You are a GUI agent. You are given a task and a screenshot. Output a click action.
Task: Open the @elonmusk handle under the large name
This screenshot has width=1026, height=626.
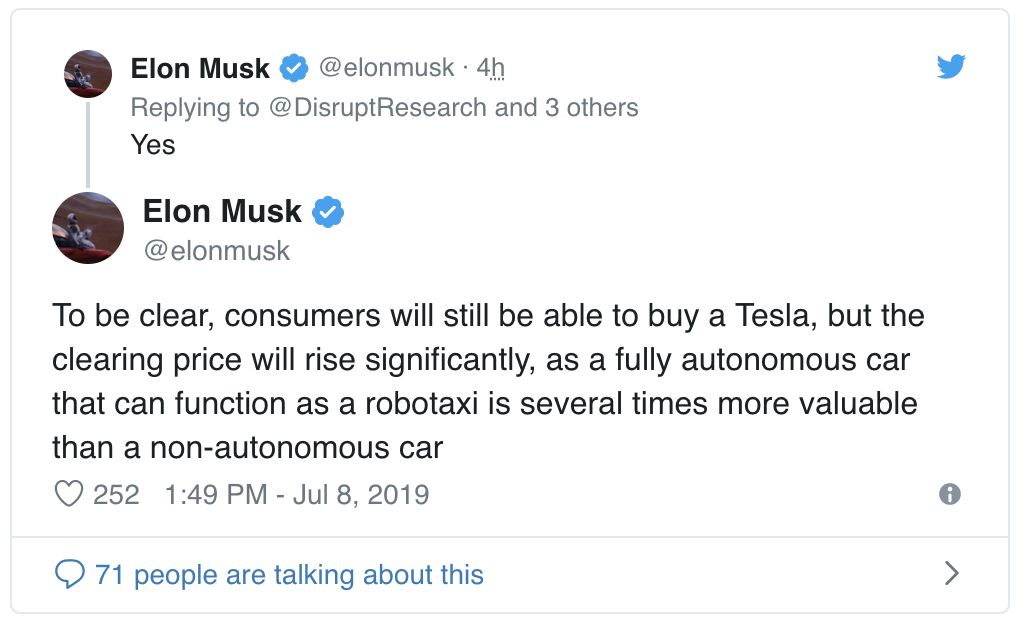(x=217, y=251)
